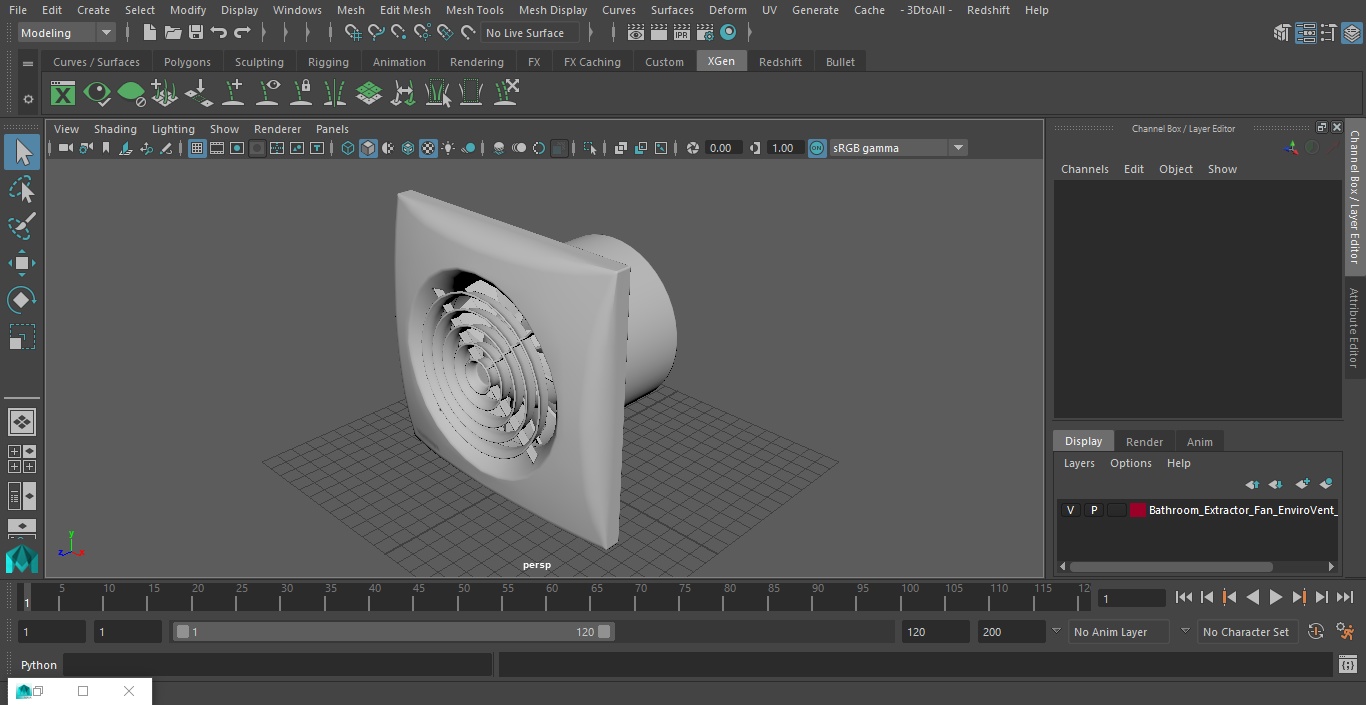Image resolution: width=1366 pixels, height=705 pixels.
Task: Click Python command line language label
Action: 39,665
